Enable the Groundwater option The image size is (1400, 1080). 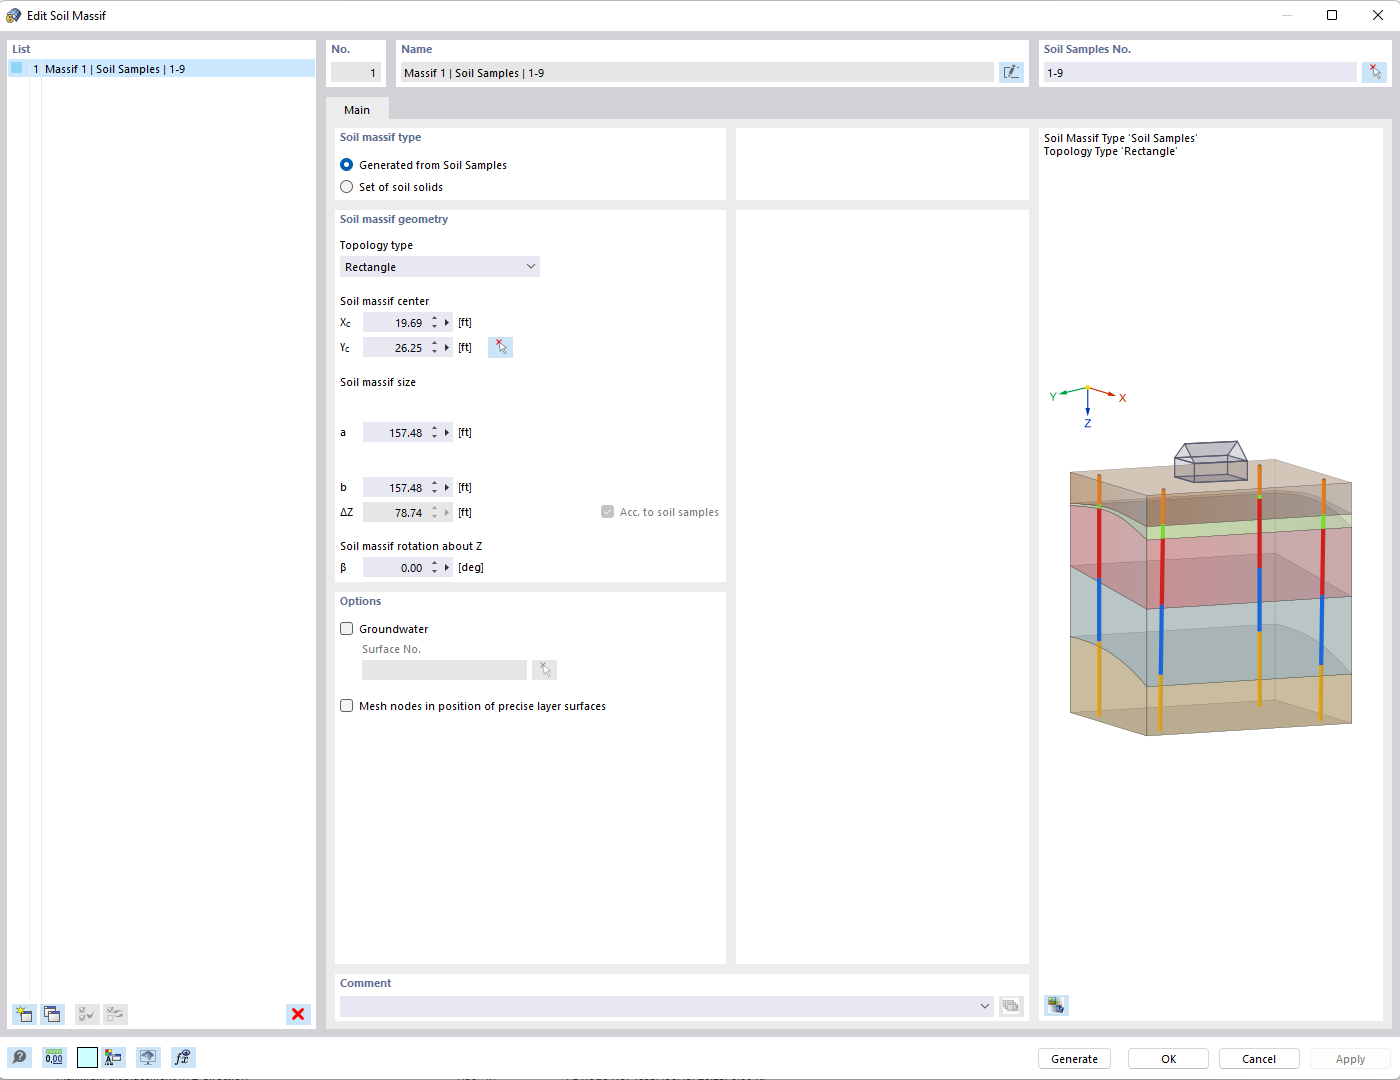pyautogui.click(x=346, y=628)
